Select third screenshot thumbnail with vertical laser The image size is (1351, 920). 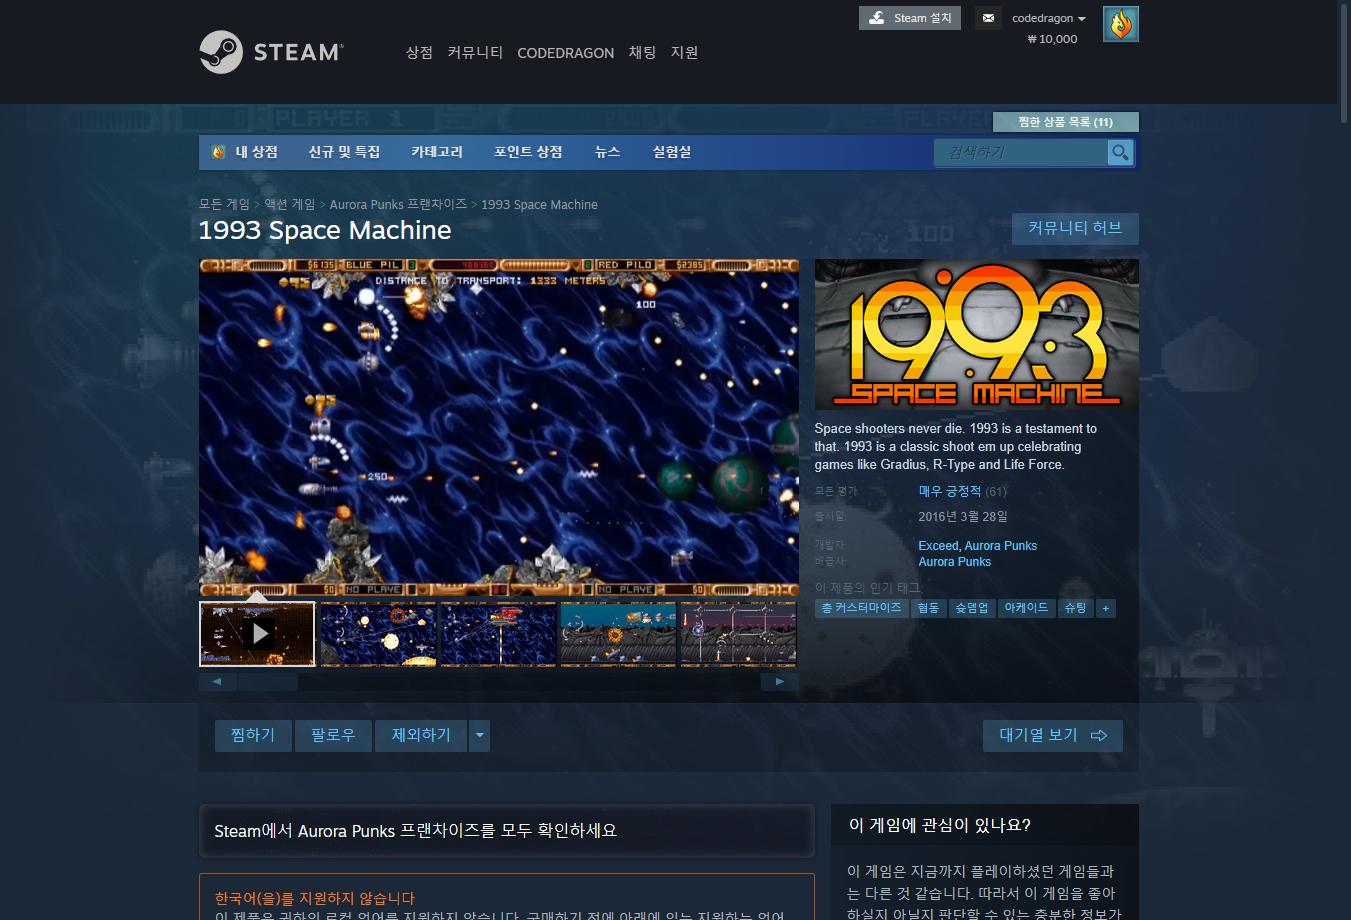tap(498, 634)
